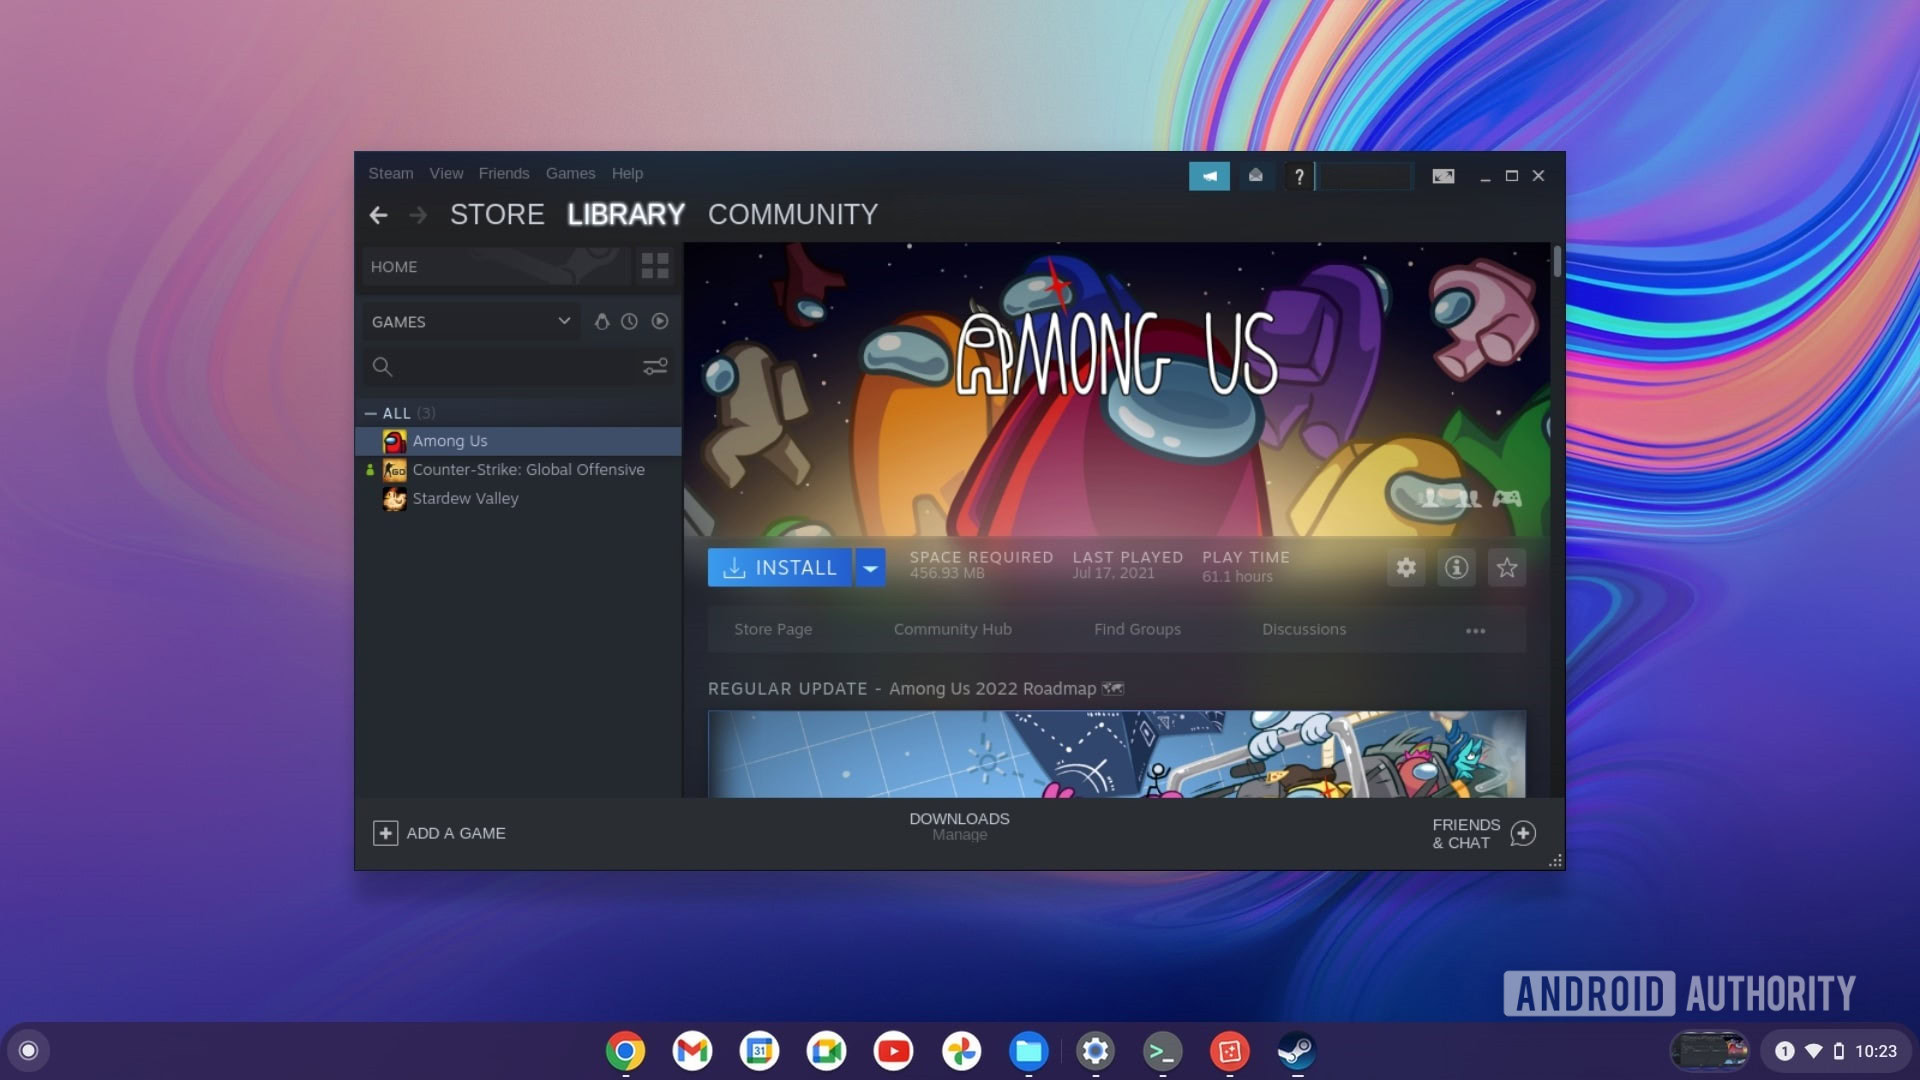Enter Big Picture mode icon
Viewport: 1920px width, 1080px height.
click(x=1443, y=176)
